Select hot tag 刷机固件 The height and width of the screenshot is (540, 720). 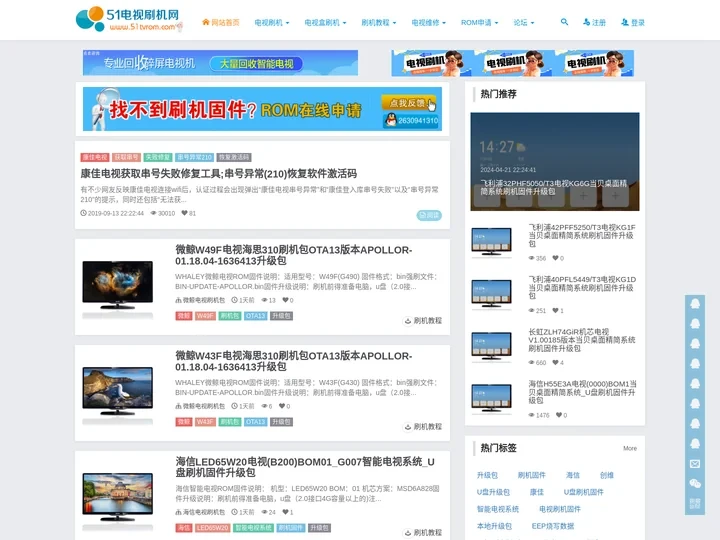click(x=532, y=475)
